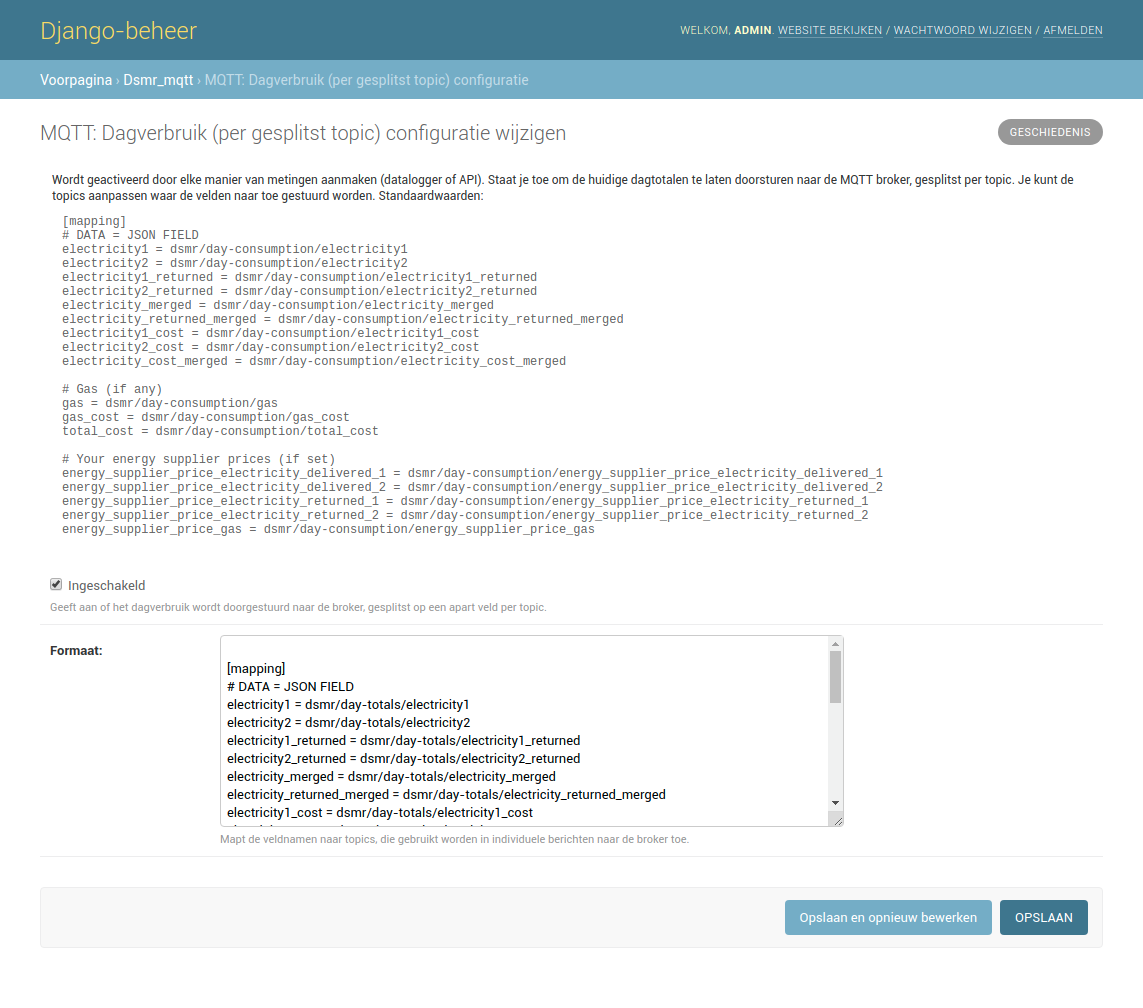Click the page heading 'MQTT: Dagverbruik ... configuratie wijzigen'
The image size is (1143, 1008).
pos(303,133)
